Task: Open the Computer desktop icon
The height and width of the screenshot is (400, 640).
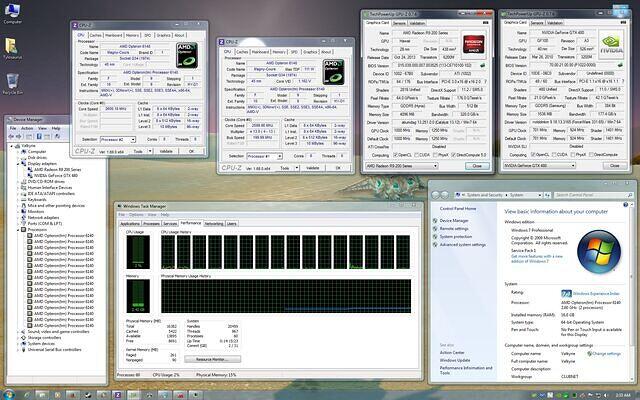Action: [12, 12]
